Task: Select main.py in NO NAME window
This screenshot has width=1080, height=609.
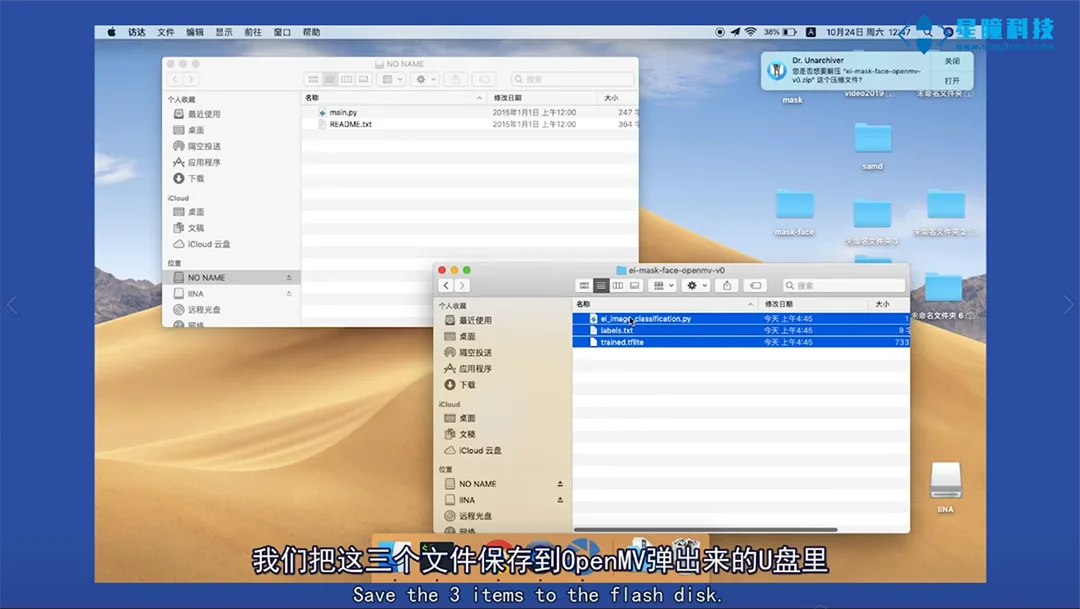Action: click(471, 112)
